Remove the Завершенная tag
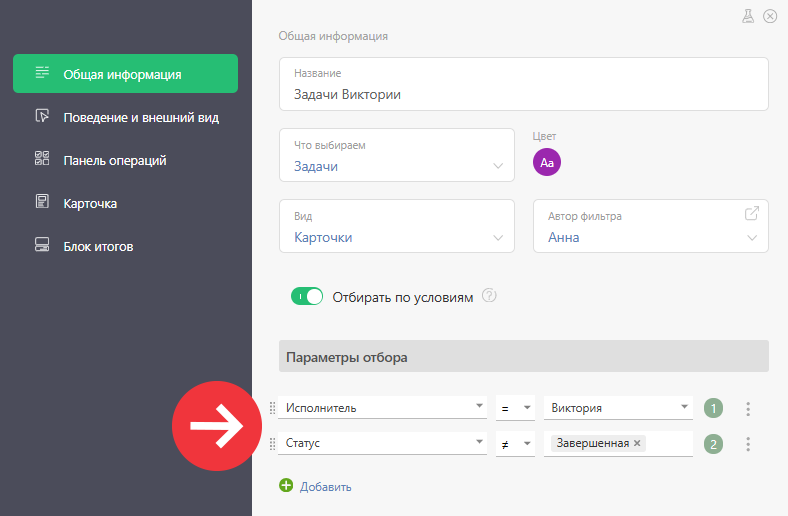Screen dimensions: 788x516 click(637, 443)
